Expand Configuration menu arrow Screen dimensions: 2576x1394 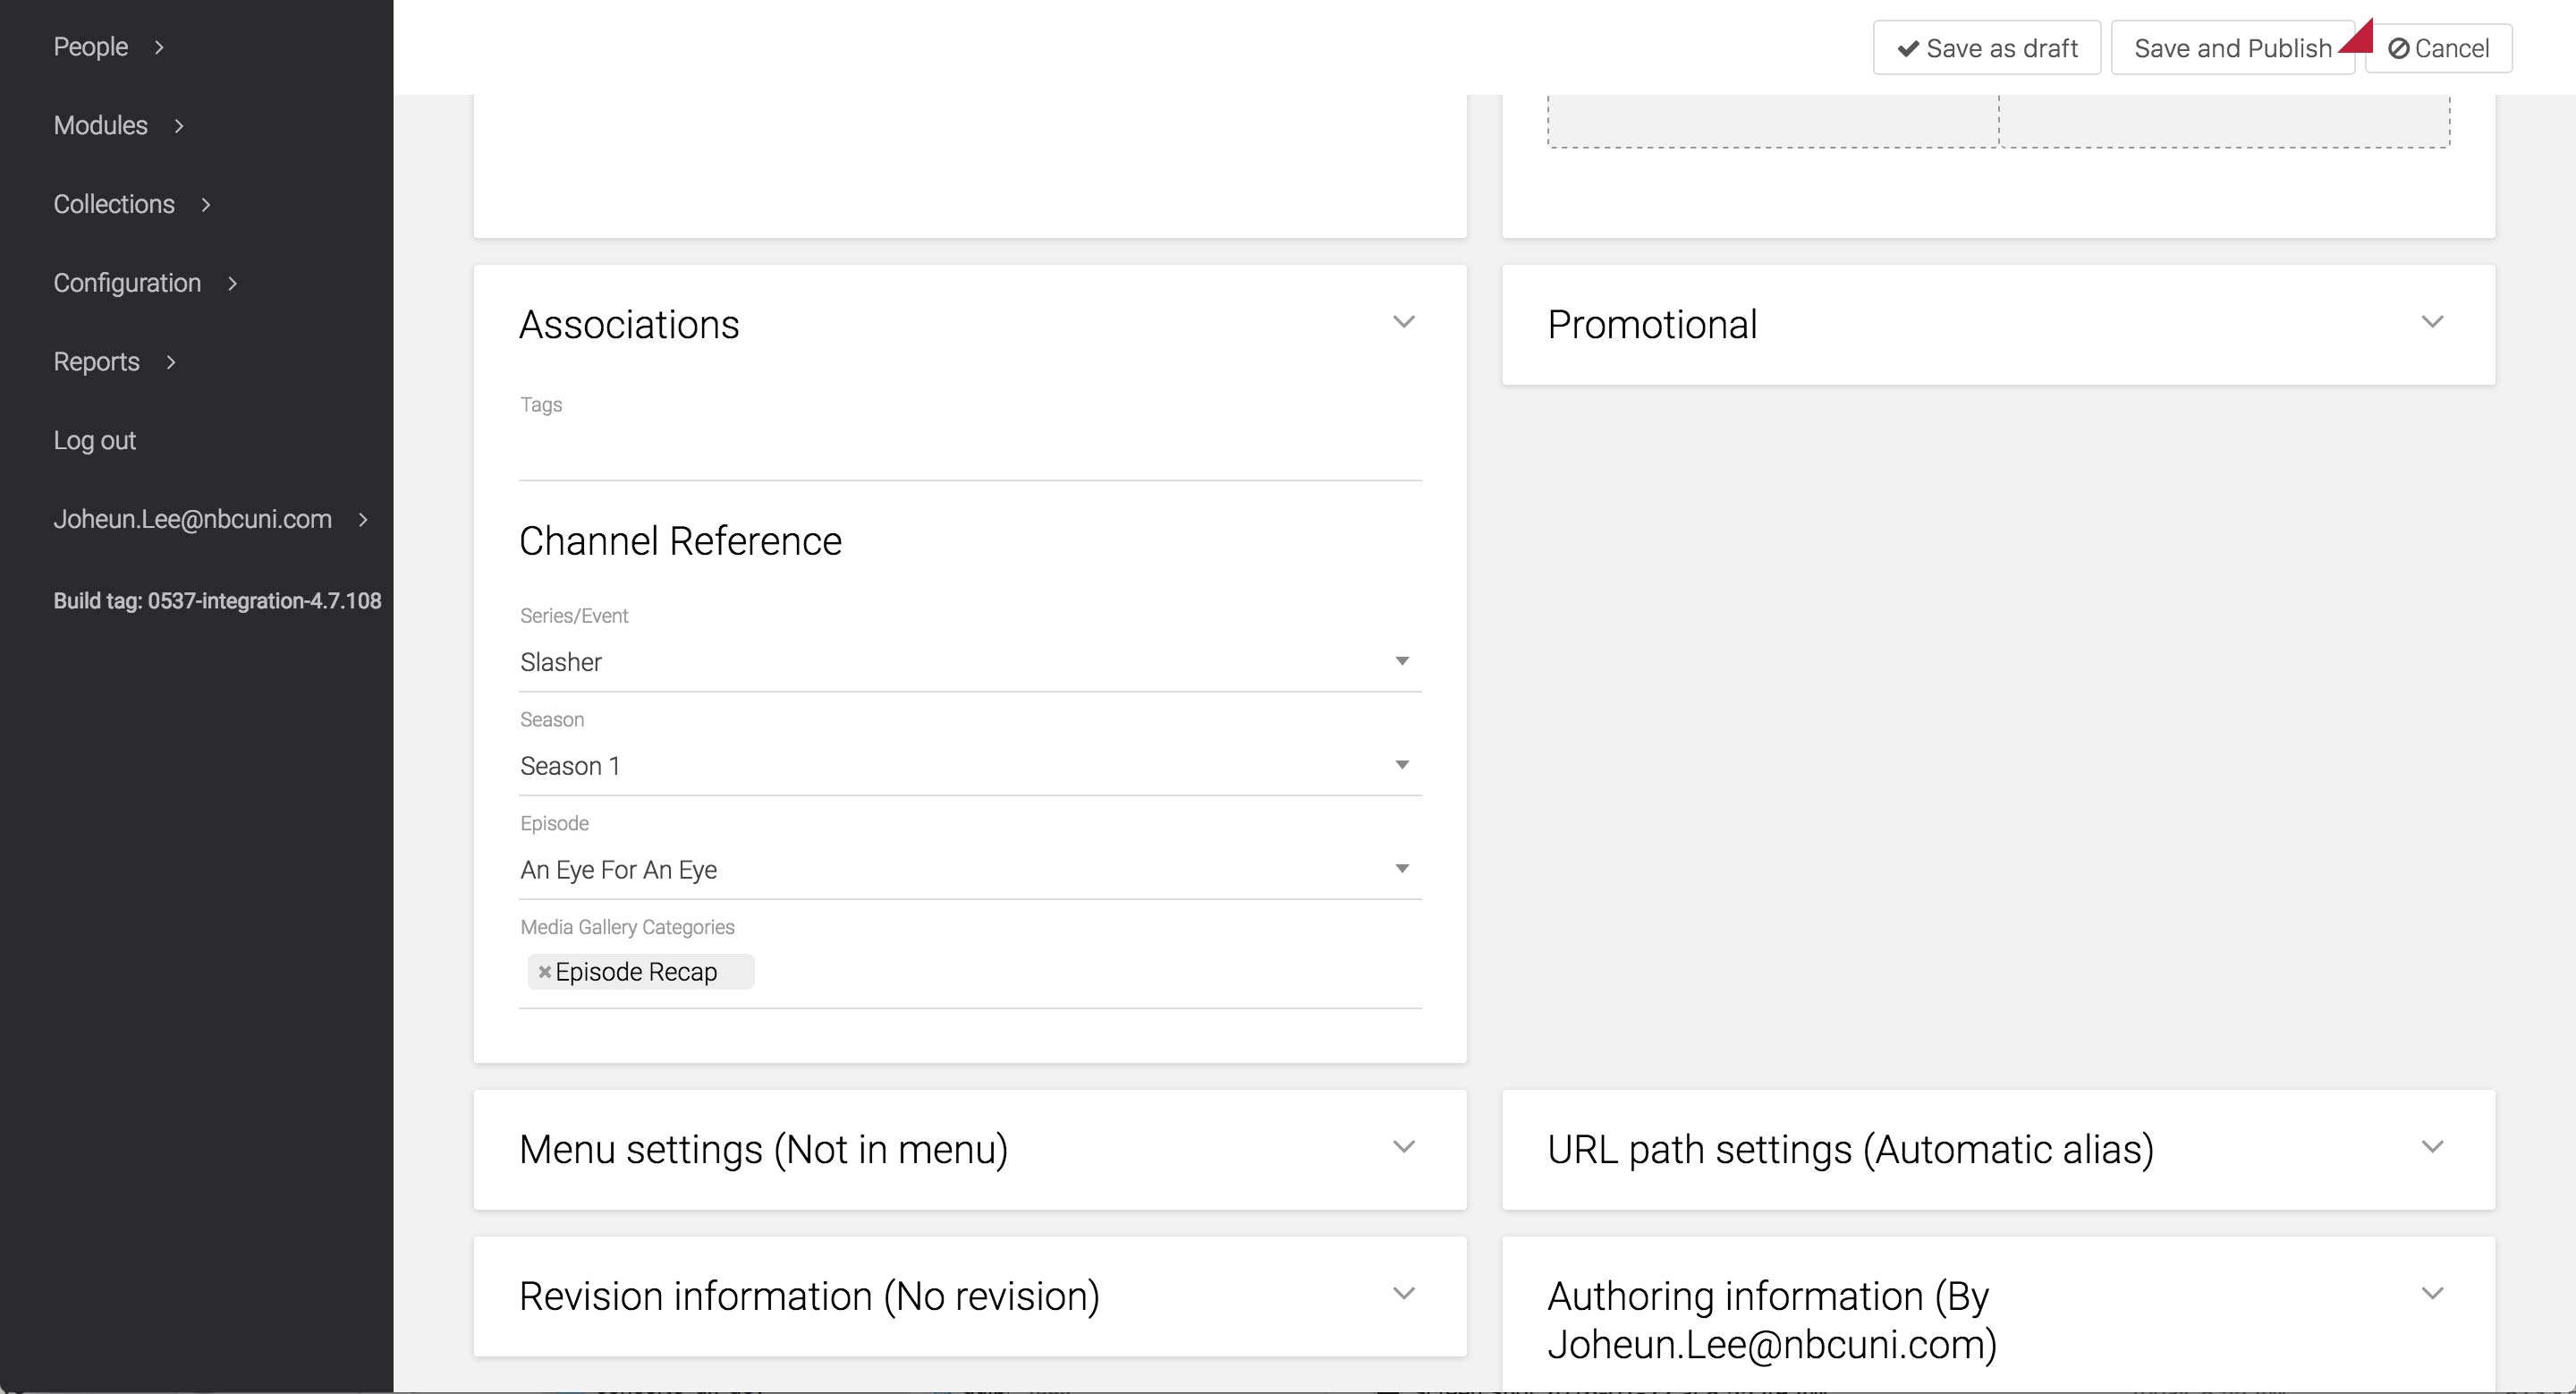click(x=232, y=284)
